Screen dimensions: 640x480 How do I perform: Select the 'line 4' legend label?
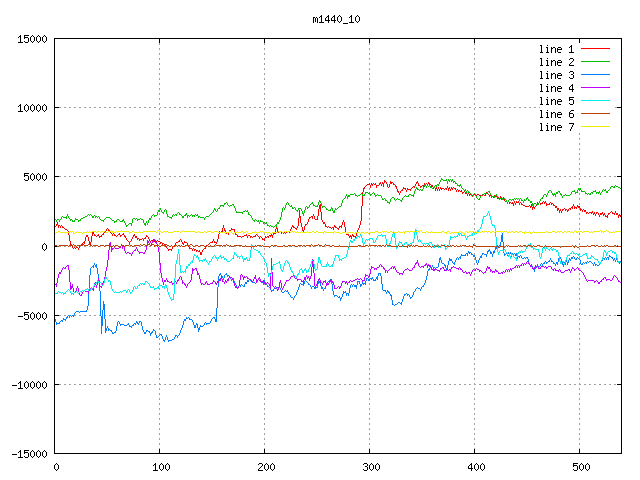[x=557, y=88]
